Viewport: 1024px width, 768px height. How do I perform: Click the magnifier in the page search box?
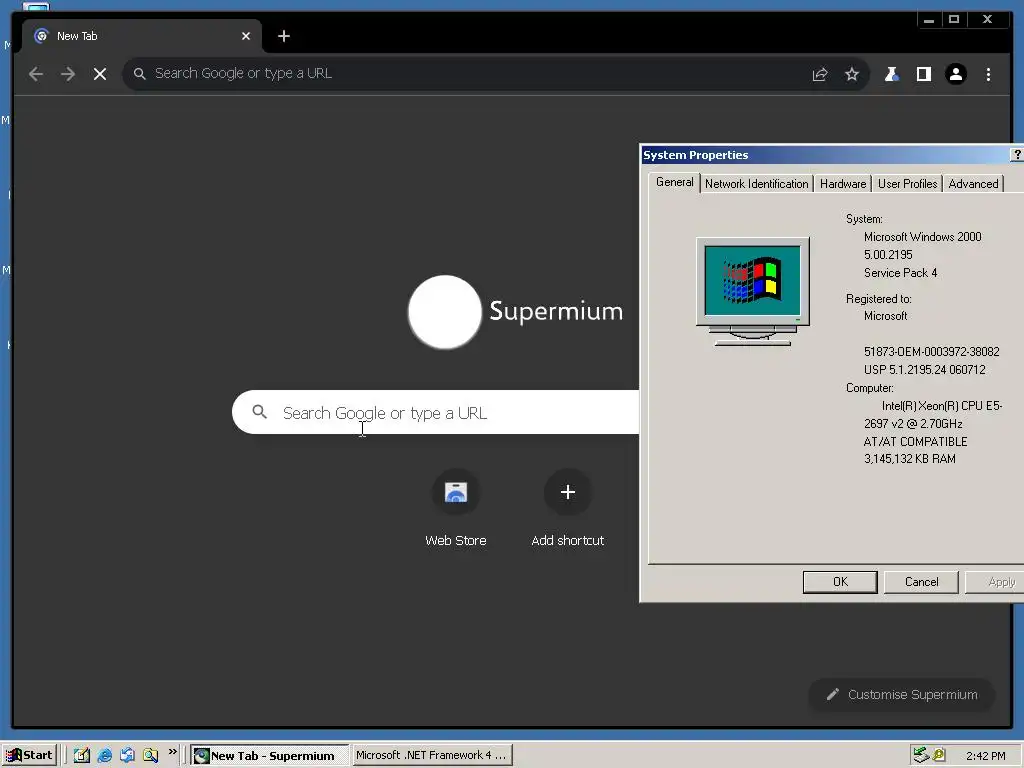pyautogui.click(x=259, y=412)
